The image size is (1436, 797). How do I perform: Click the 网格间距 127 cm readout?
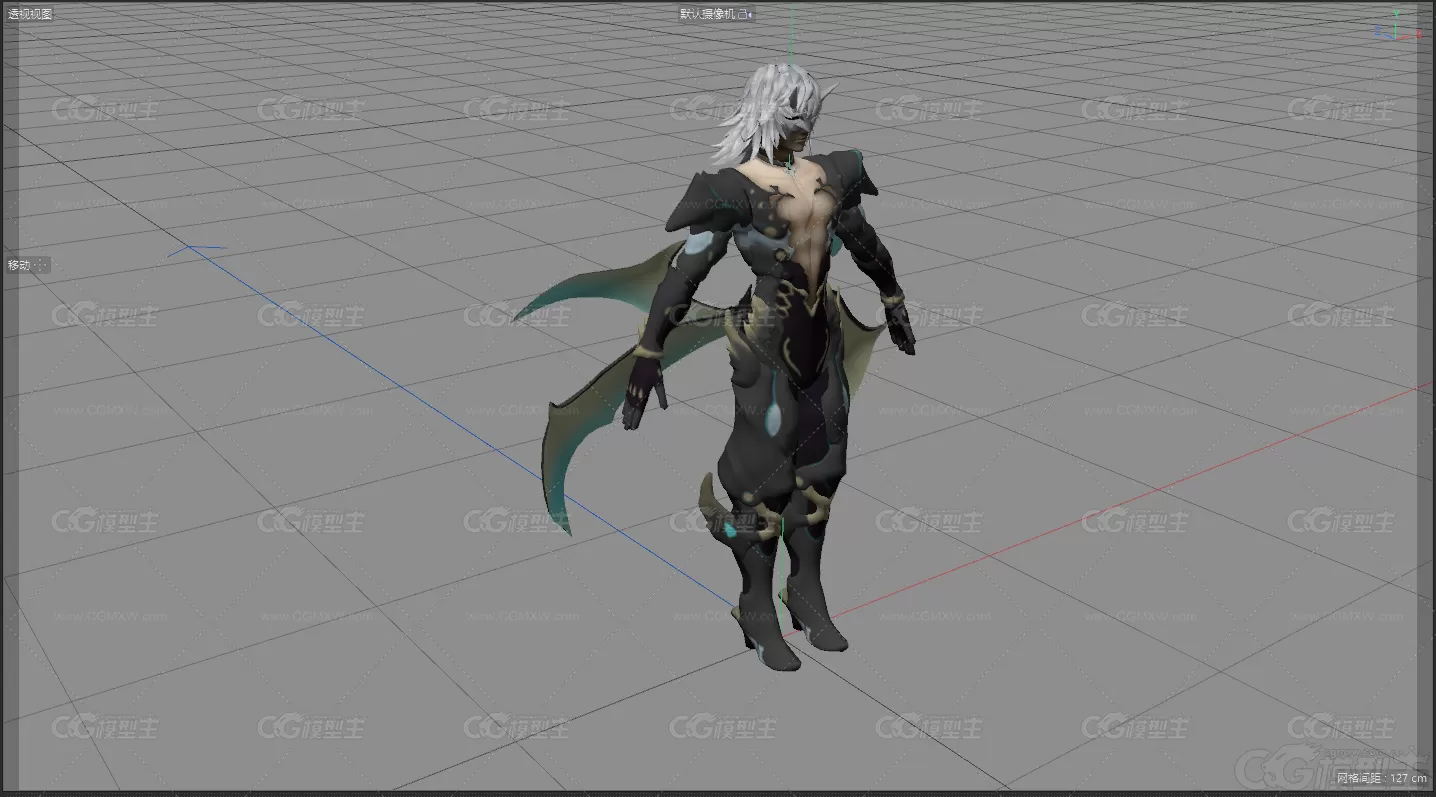[x=1381, y=778]
